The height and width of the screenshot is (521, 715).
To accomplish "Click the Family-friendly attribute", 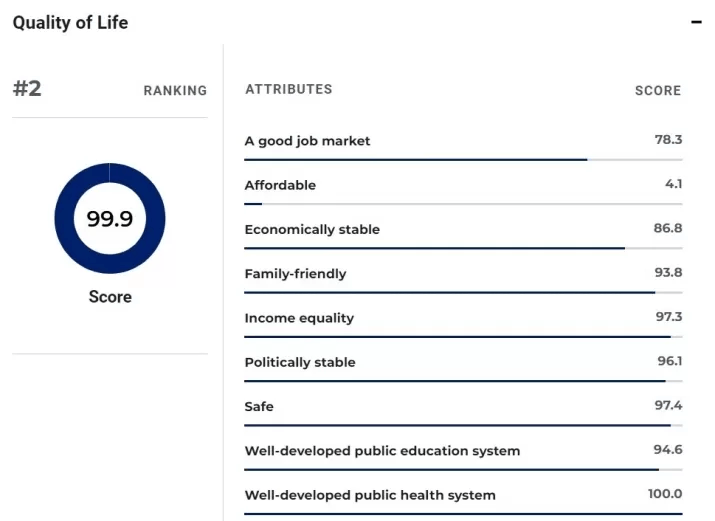I will [295, 274].
